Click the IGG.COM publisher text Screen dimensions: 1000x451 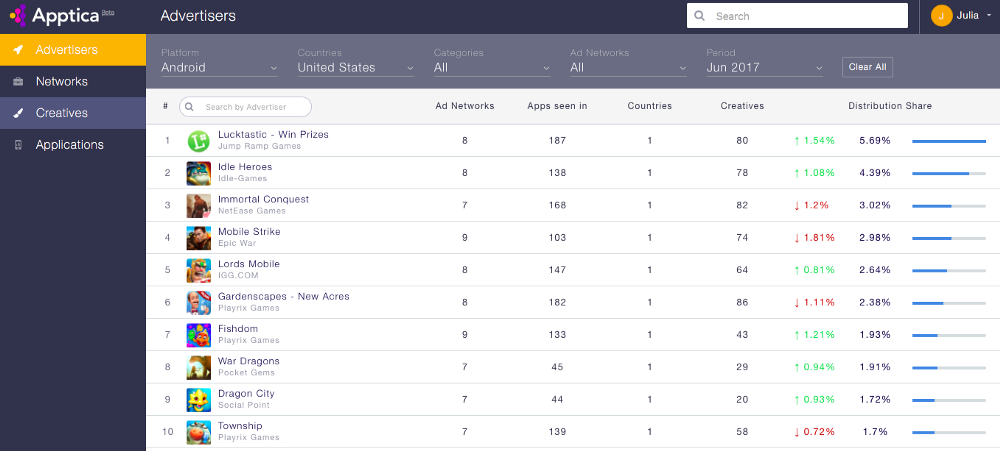pos(239,276)
